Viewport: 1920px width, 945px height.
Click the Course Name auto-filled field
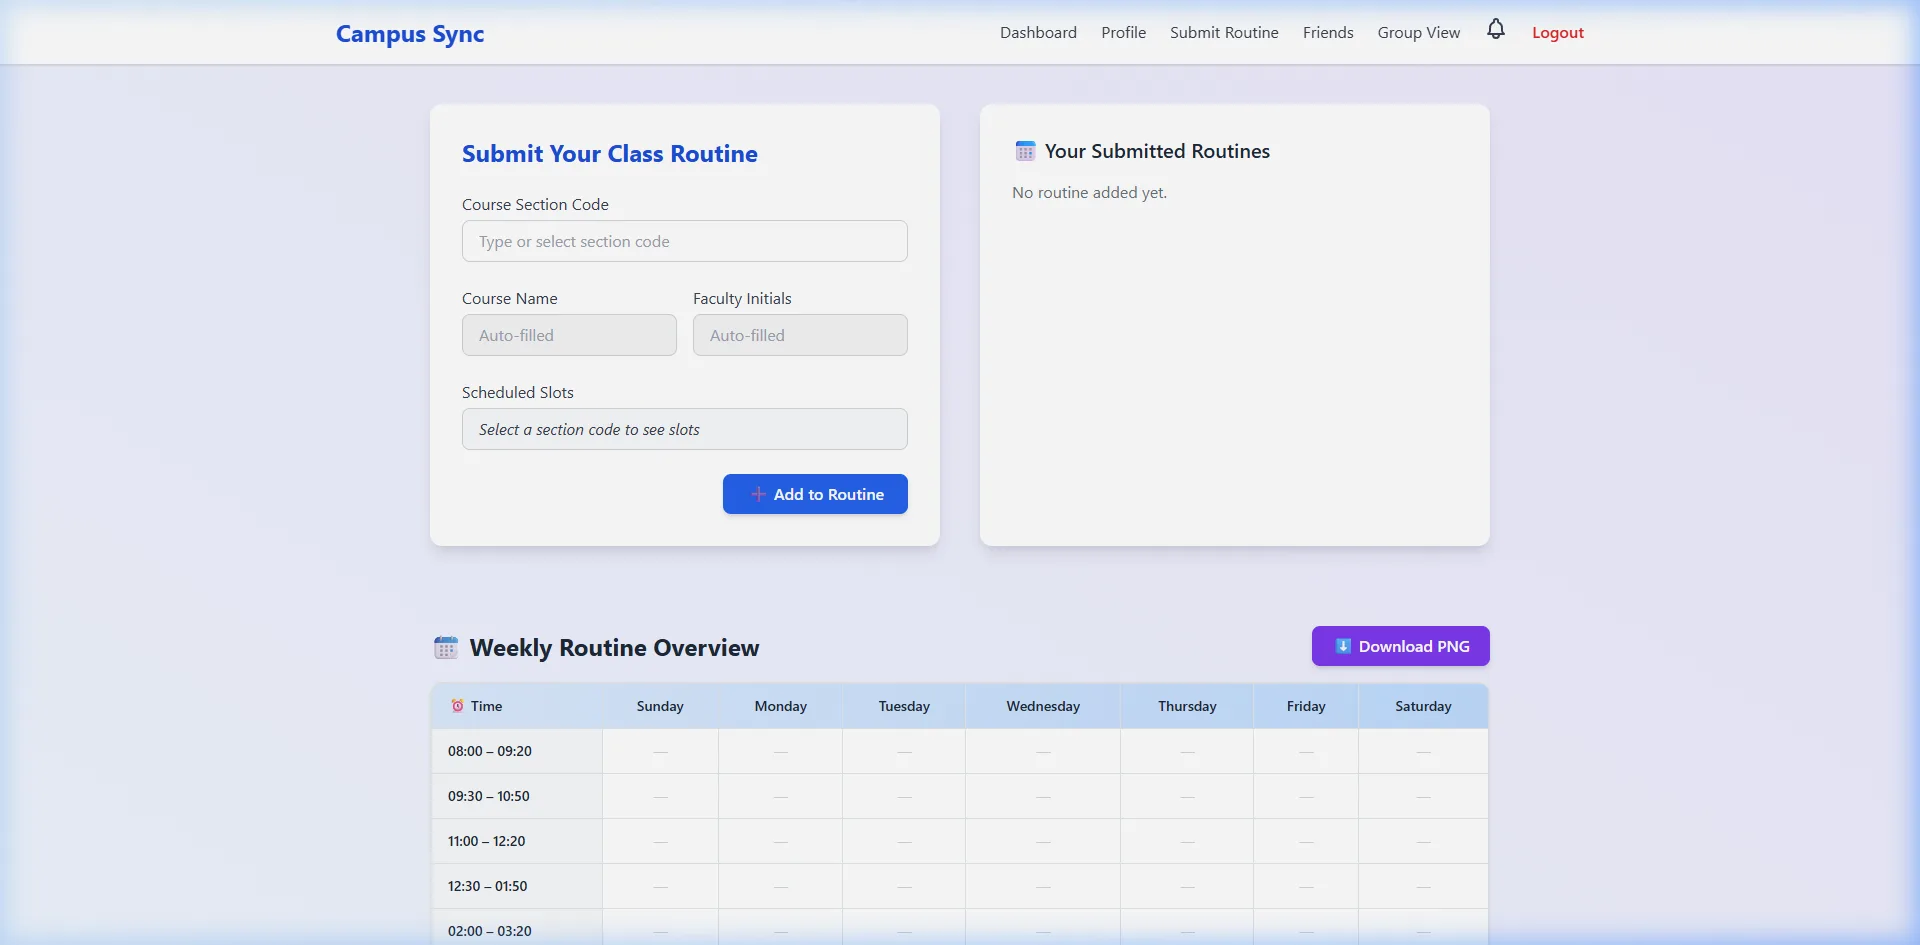pos(569,335)
